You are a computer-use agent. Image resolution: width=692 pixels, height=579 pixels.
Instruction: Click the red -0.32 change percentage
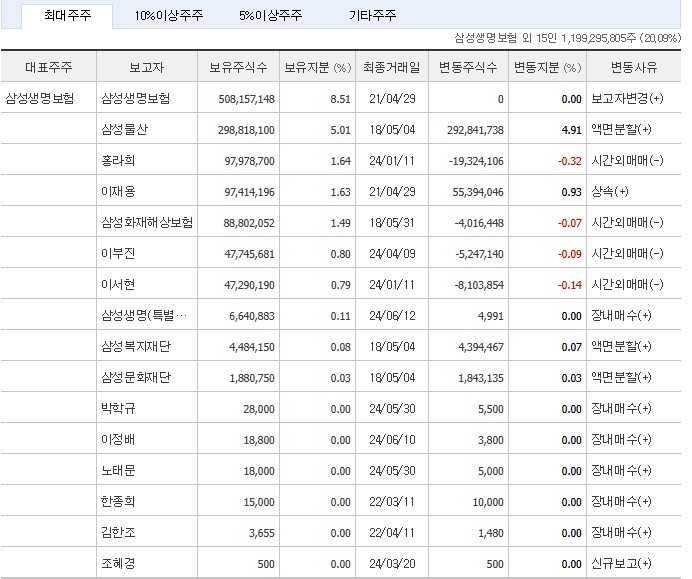[570, 161]
